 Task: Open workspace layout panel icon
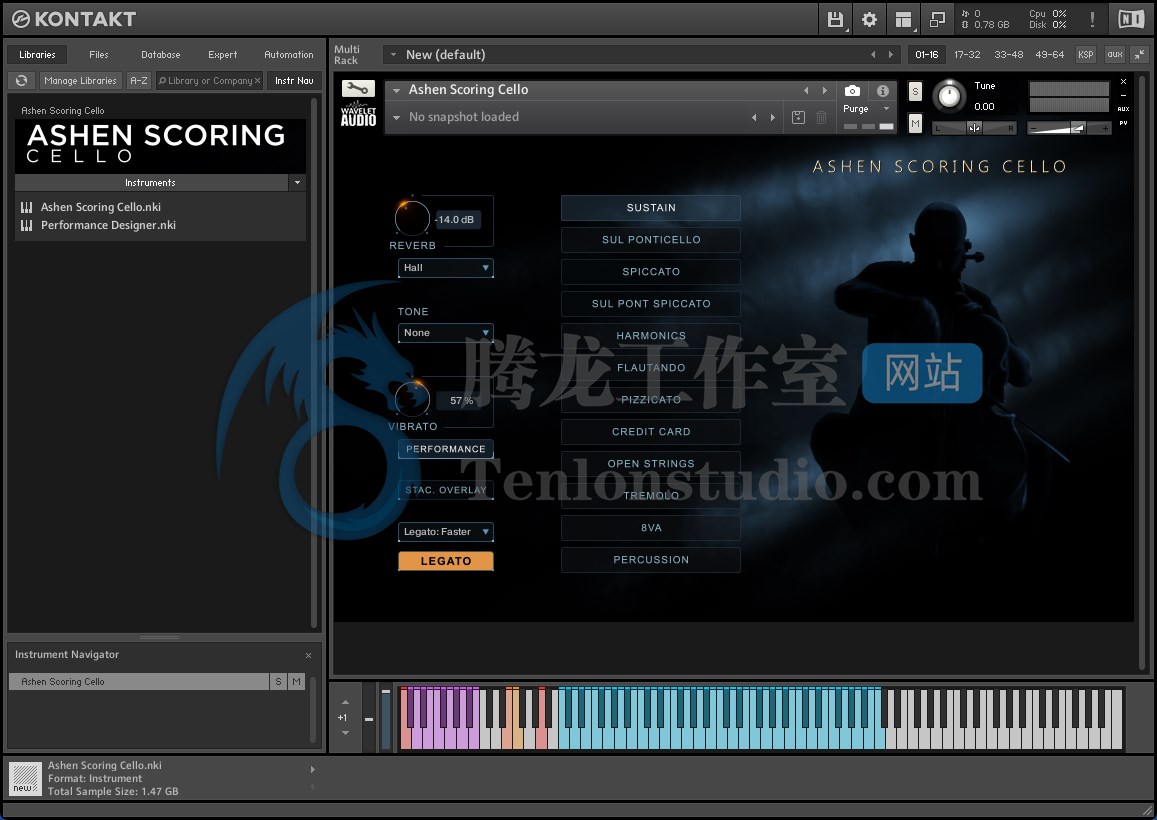click(903, 19)
